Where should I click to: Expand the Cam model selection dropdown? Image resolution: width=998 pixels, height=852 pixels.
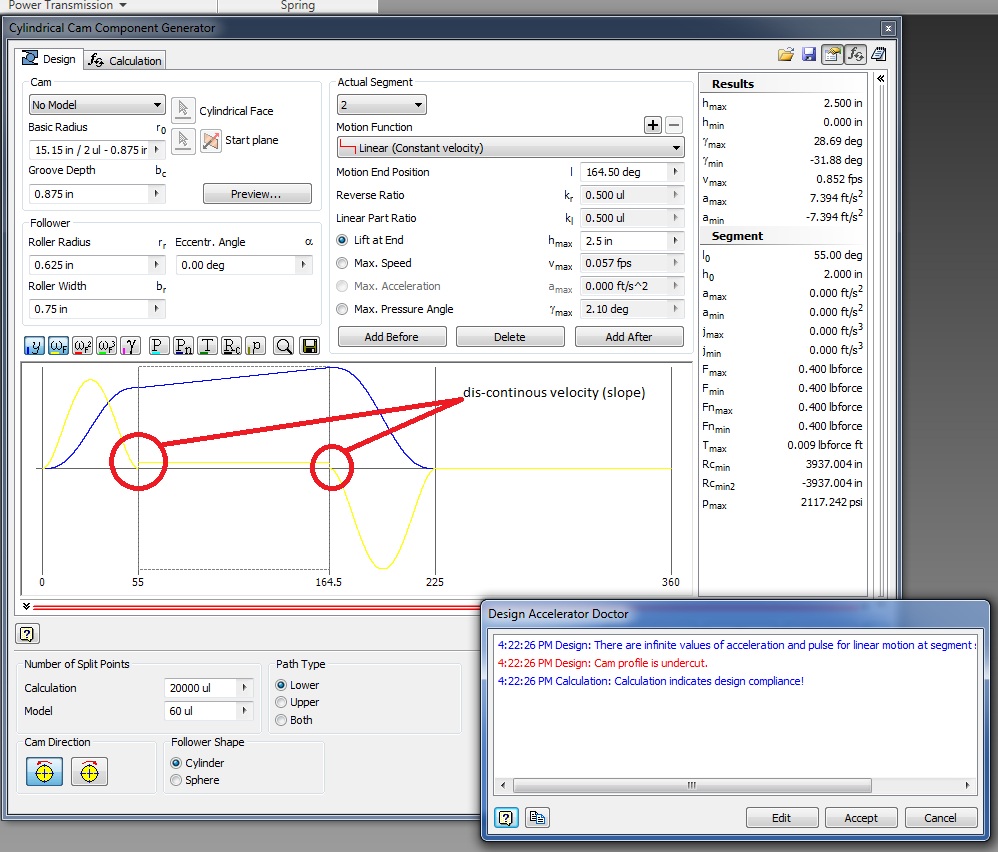(x=158, y=104)
